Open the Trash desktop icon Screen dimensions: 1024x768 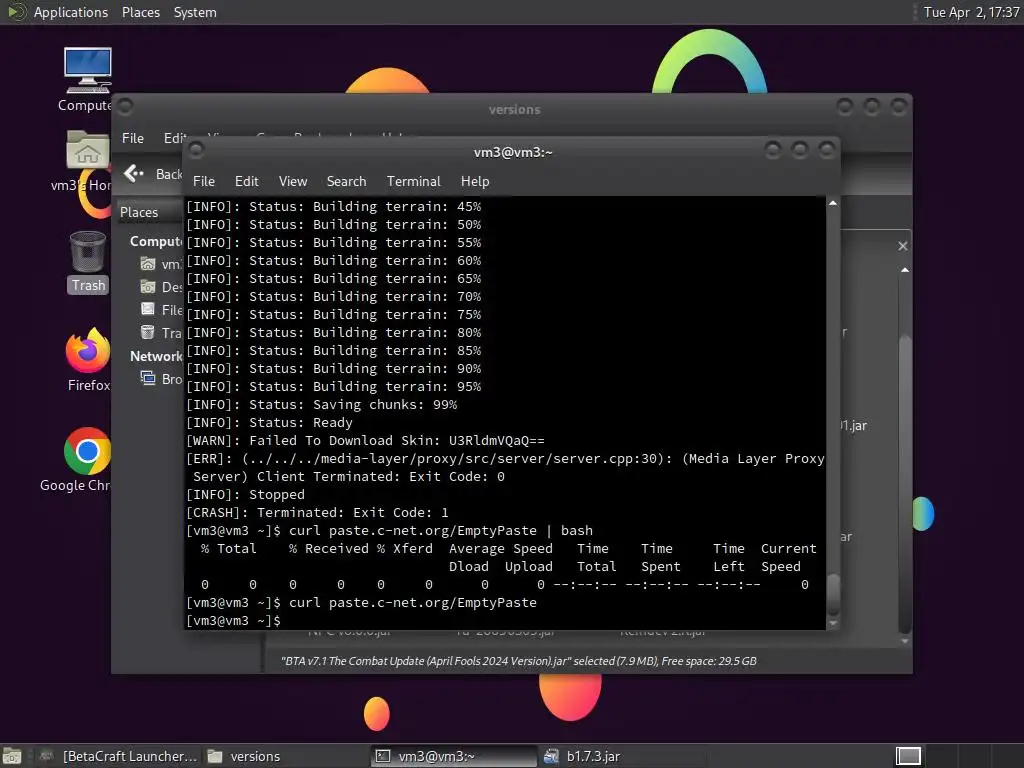coord(88,252)
